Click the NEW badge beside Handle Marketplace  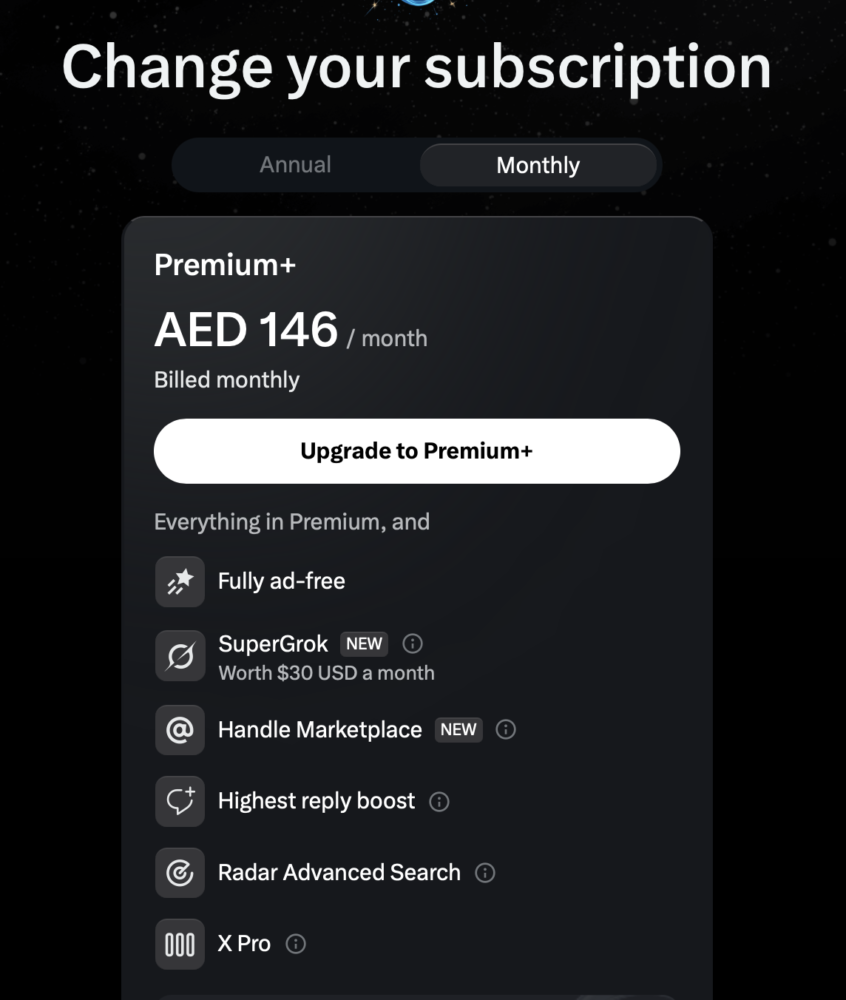(x=458, y=730)
